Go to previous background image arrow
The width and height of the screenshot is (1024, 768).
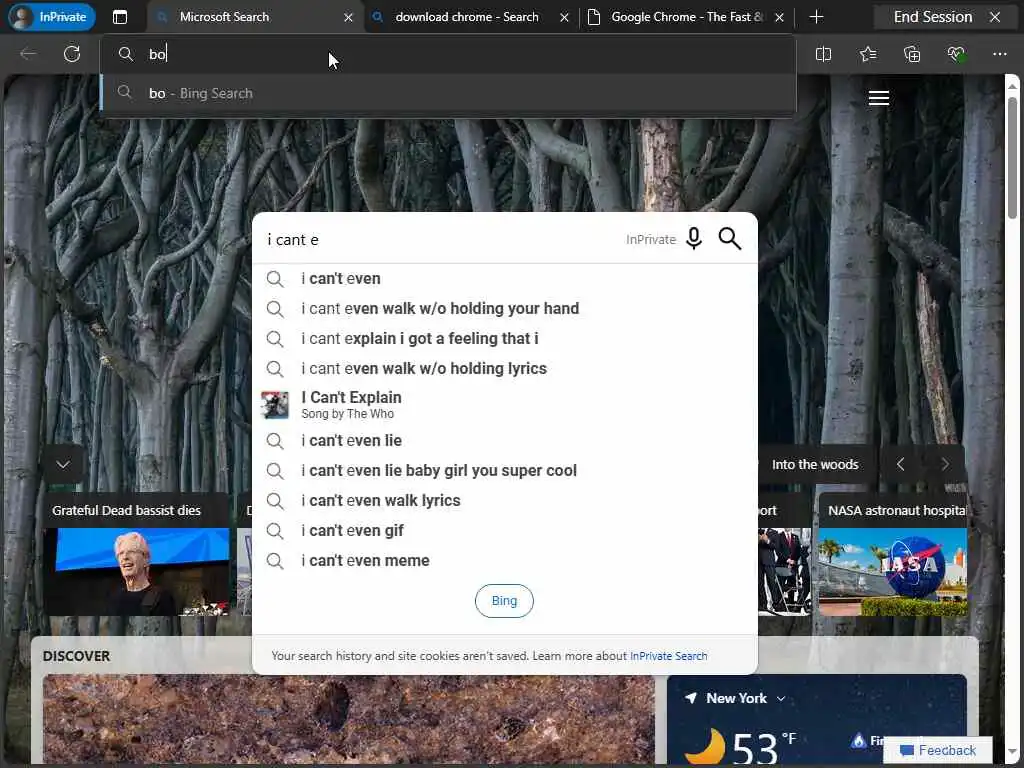(901, 464)
